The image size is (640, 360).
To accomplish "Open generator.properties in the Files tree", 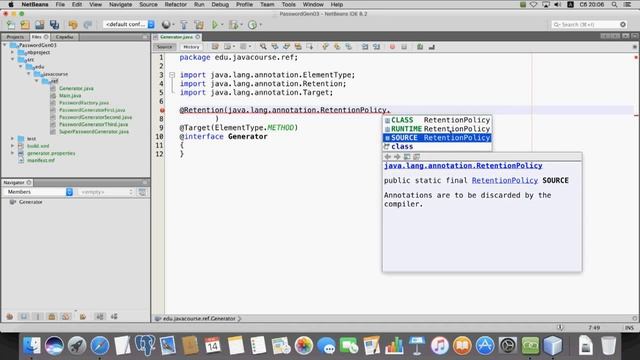I will (51, 153).
